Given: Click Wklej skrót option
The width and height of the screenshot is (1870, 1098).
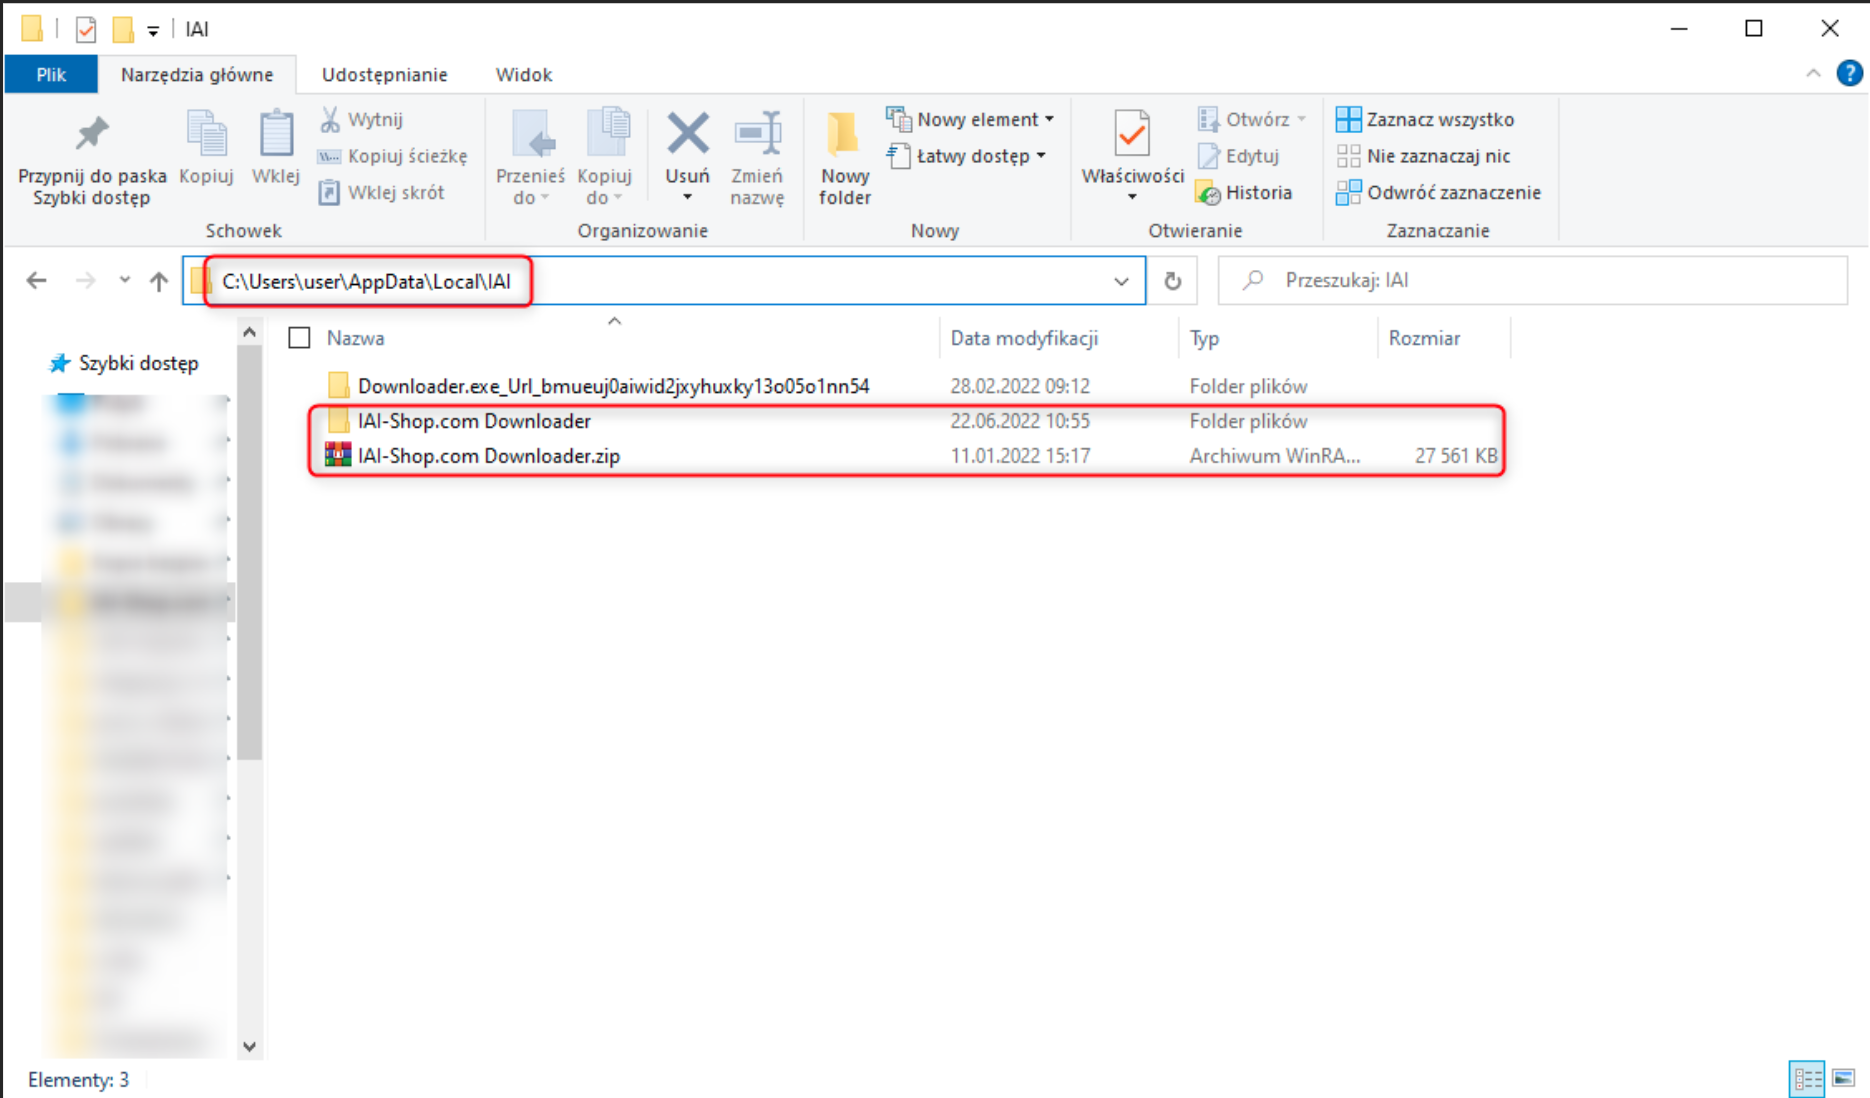Looking at the screenshot, I should 381,192.
